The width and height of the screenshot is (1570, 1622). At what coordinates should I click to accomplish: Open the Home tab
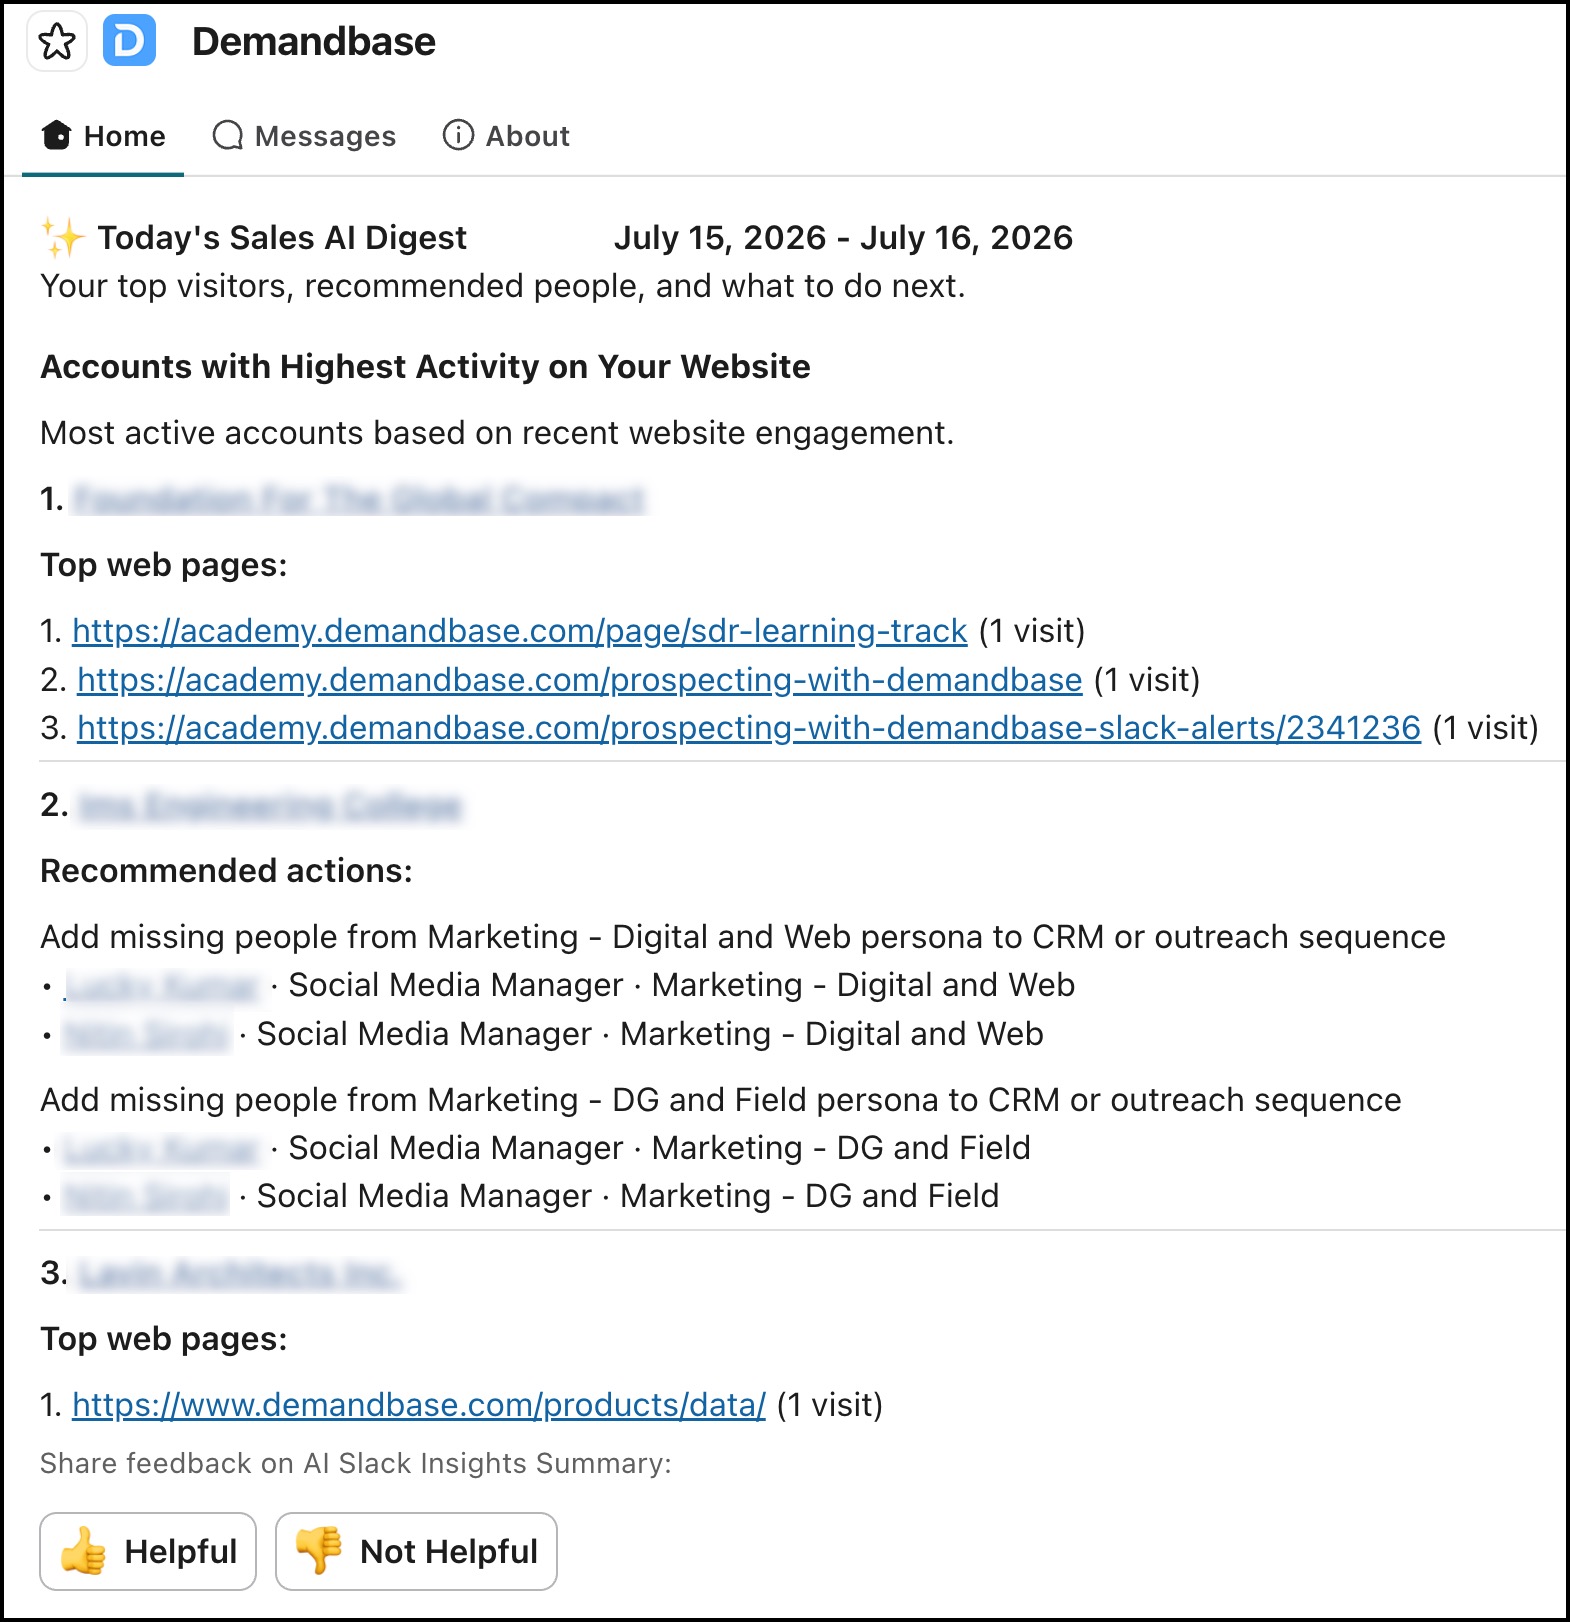click(x=103, y=136)
